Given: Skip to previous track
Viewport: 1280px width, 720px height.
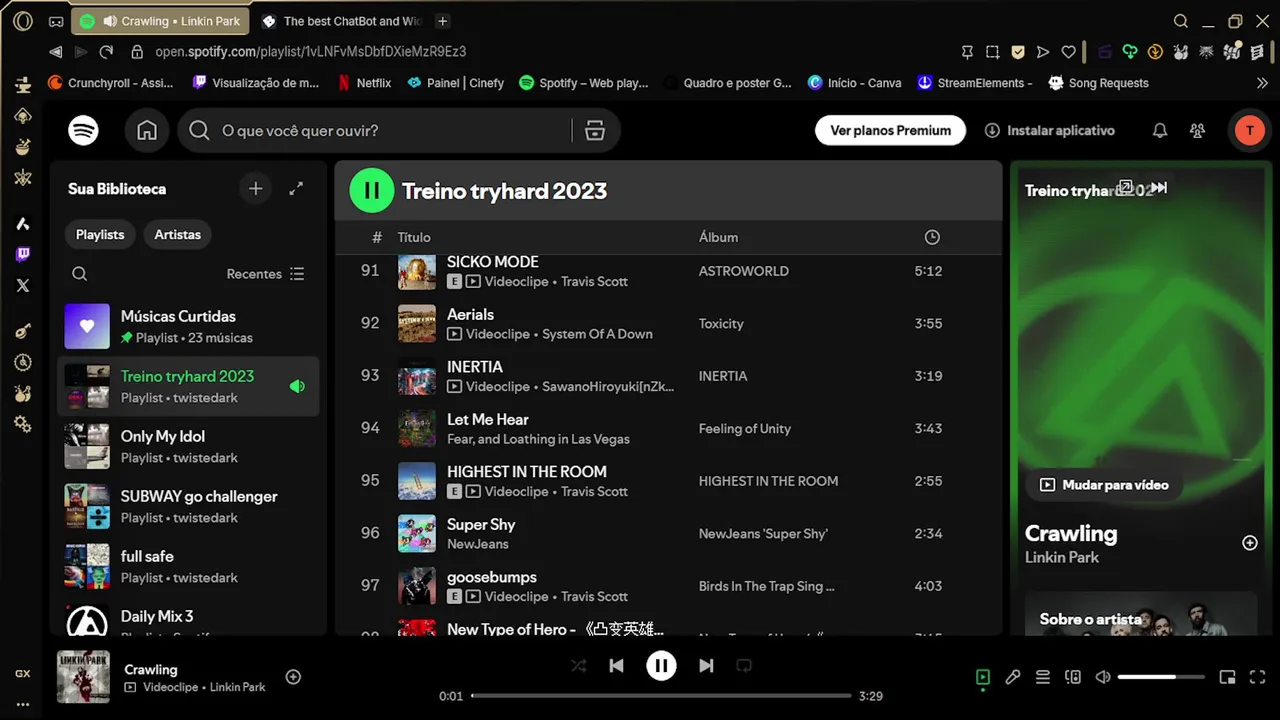Looking at the screenshot, I should (617, 666).
